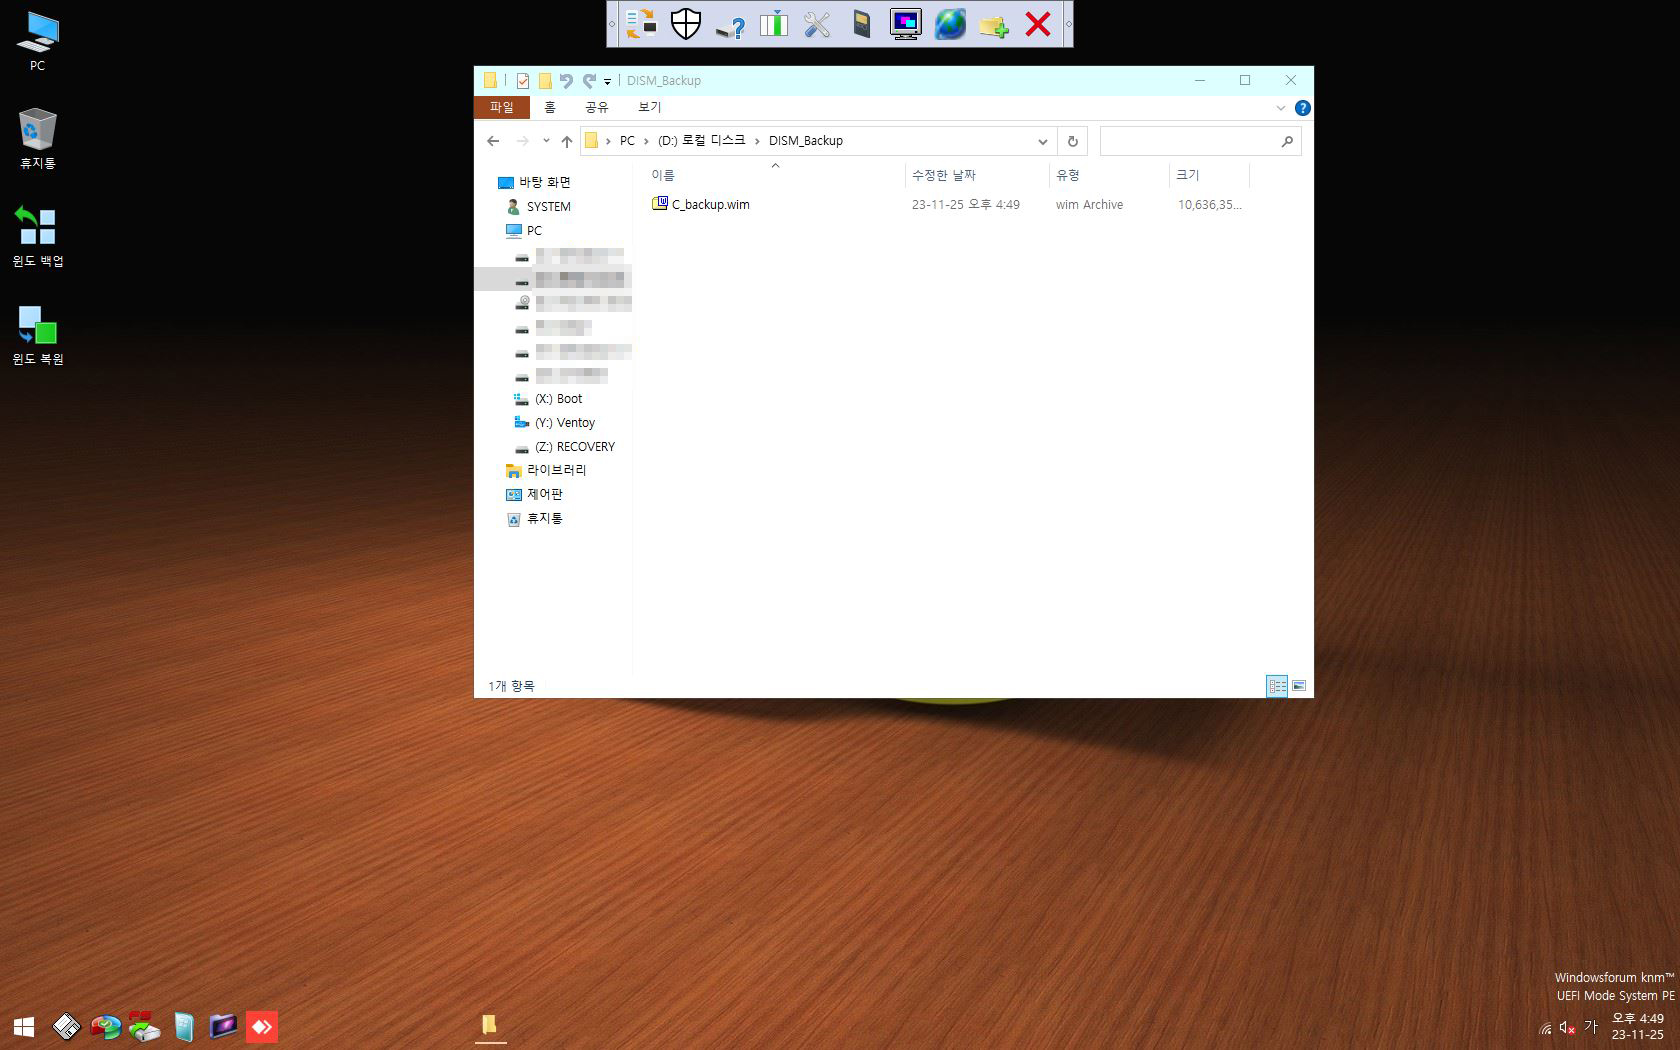Click the redo quick access icon

tap(589, 81)
